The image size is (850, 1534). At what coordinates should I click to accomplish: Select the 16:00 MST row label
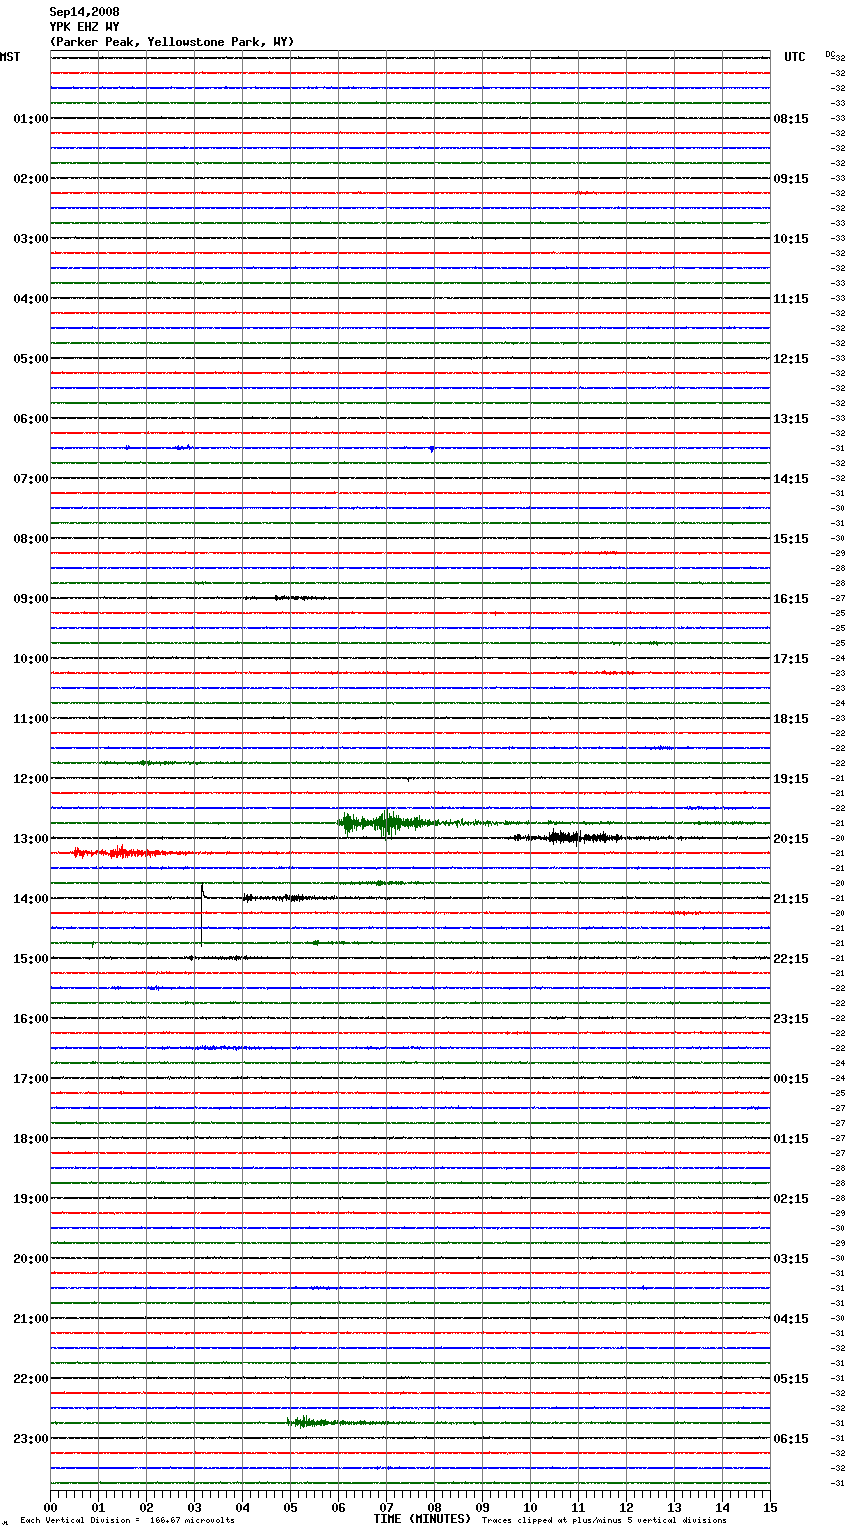[x=31, y=1019]
